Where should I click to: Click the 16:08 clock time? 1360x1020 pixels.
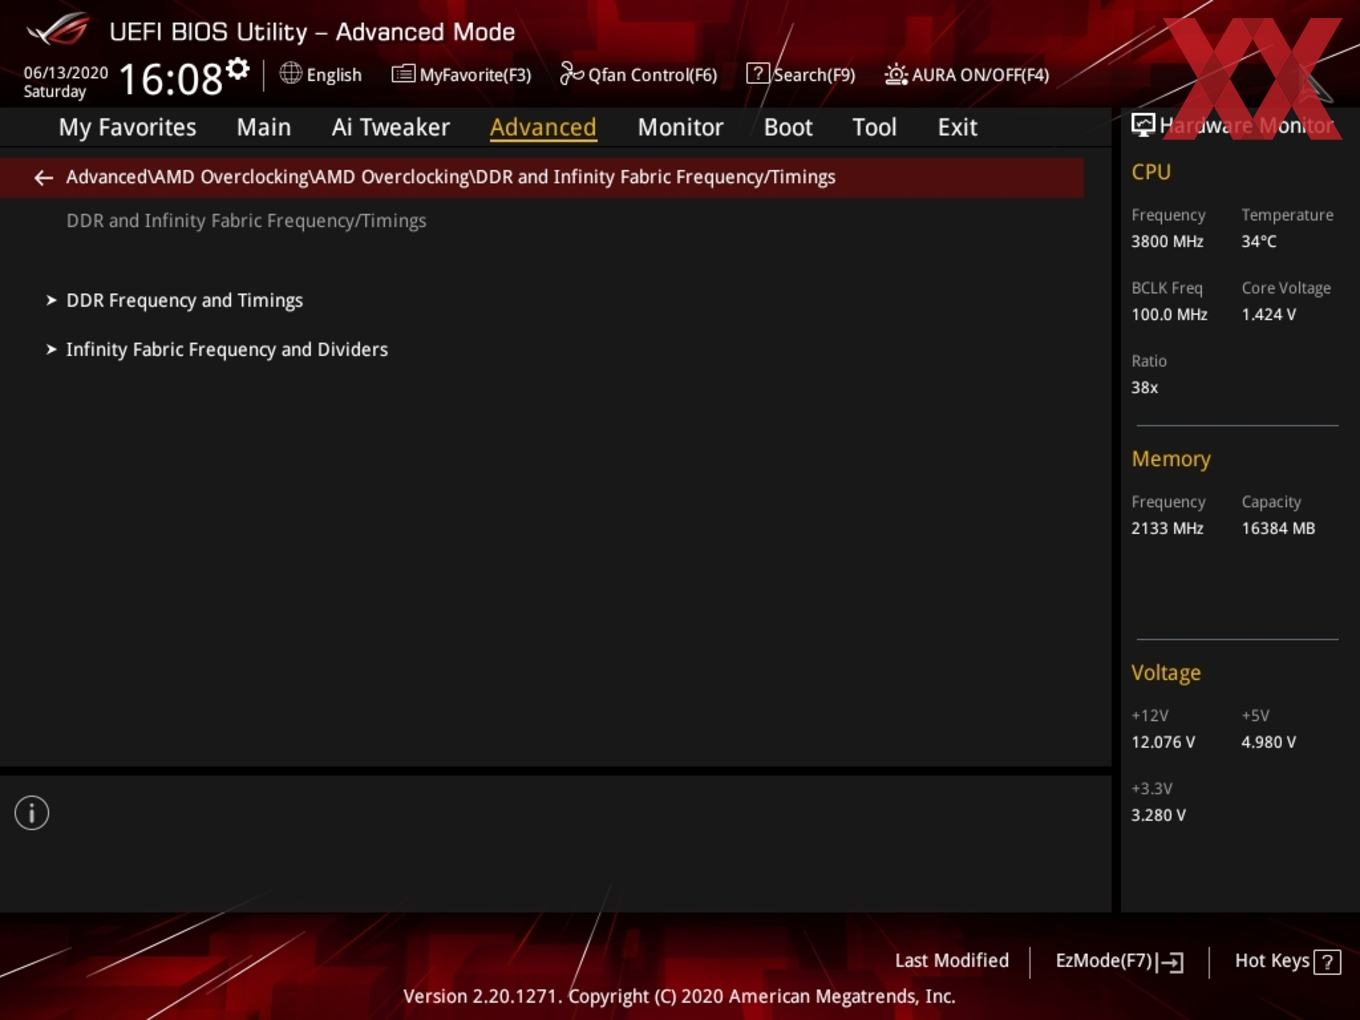[170, 79]
